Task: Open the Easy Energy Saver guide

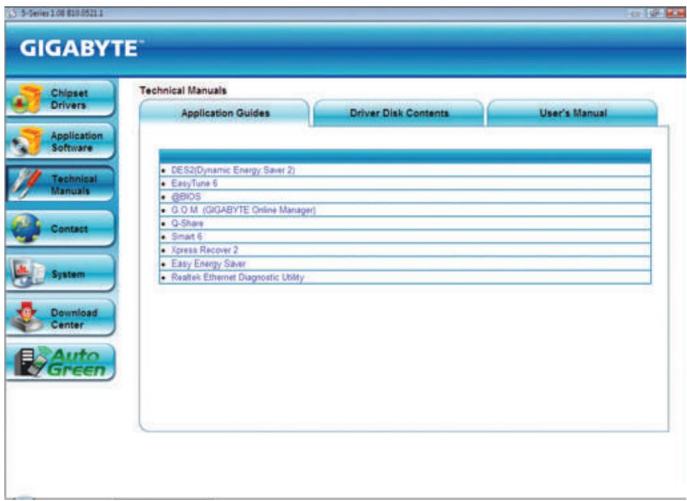Action: pyautogui.click(x=209, y=263)
